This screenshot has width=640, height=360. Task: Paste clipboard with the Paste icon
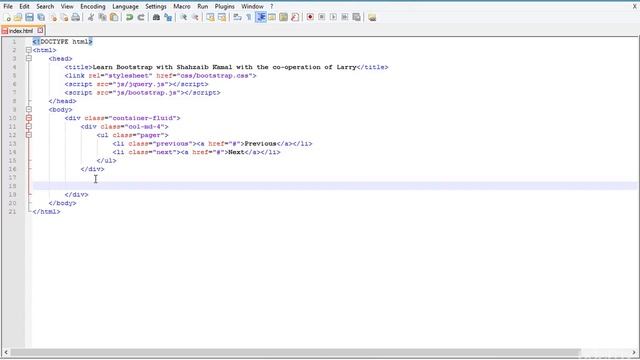(114, 17)
